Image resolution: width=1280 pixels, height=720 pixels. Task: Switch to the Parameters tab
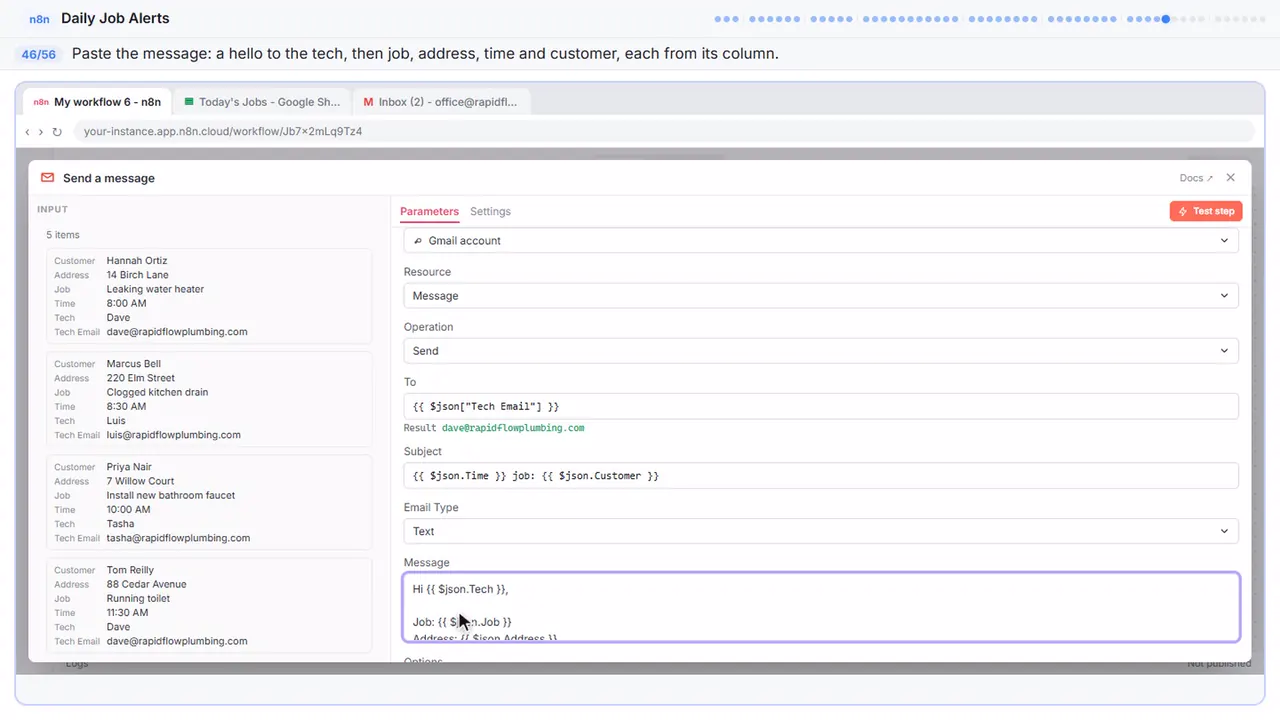coord(429,211)
